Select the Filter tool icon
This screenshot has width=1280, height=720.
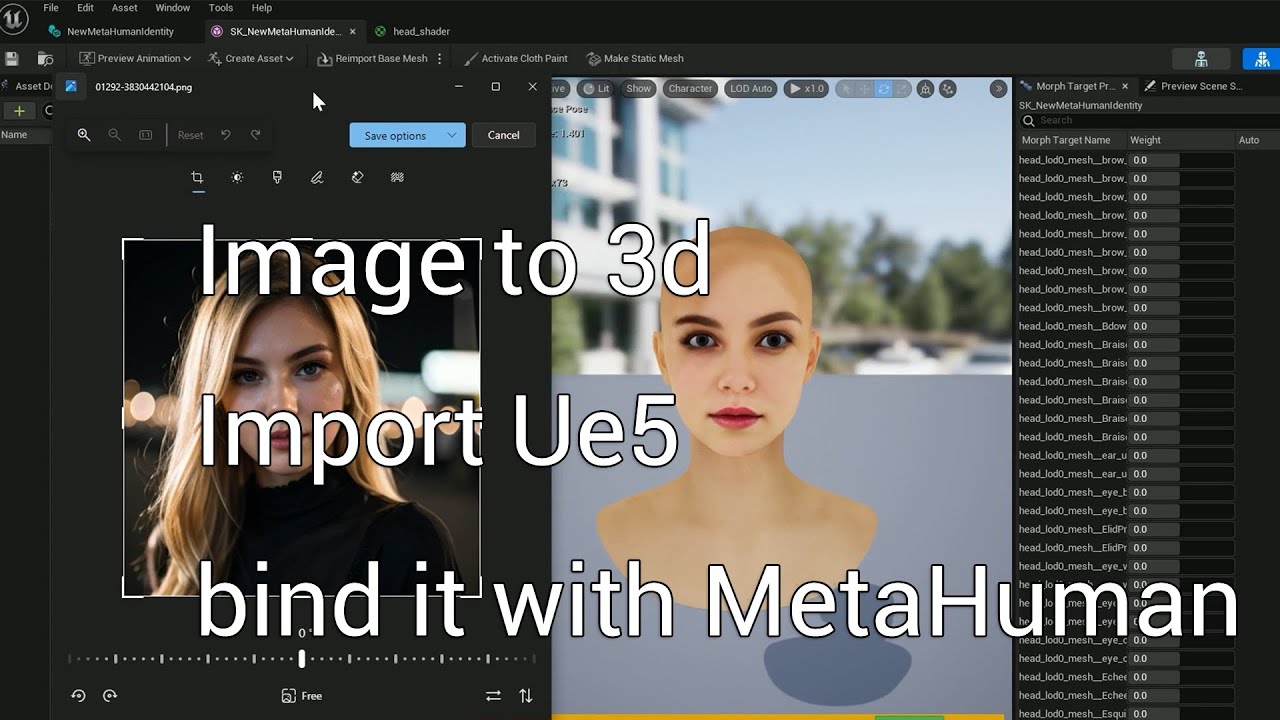277,177
